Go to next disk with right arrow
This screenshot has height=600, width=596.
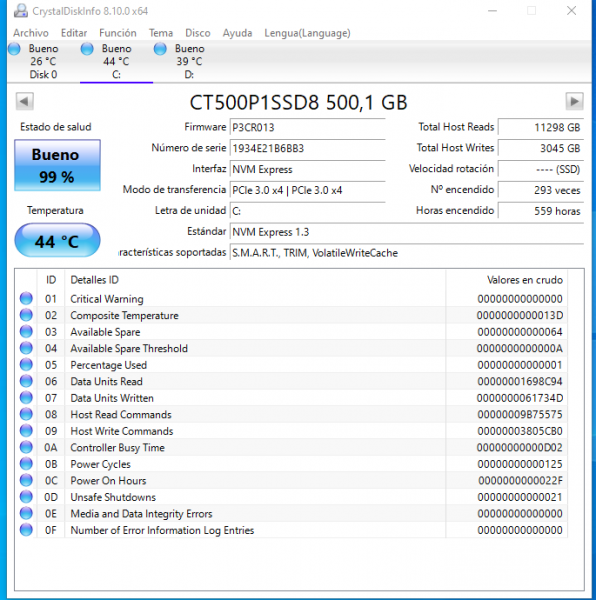click(574, 102)
